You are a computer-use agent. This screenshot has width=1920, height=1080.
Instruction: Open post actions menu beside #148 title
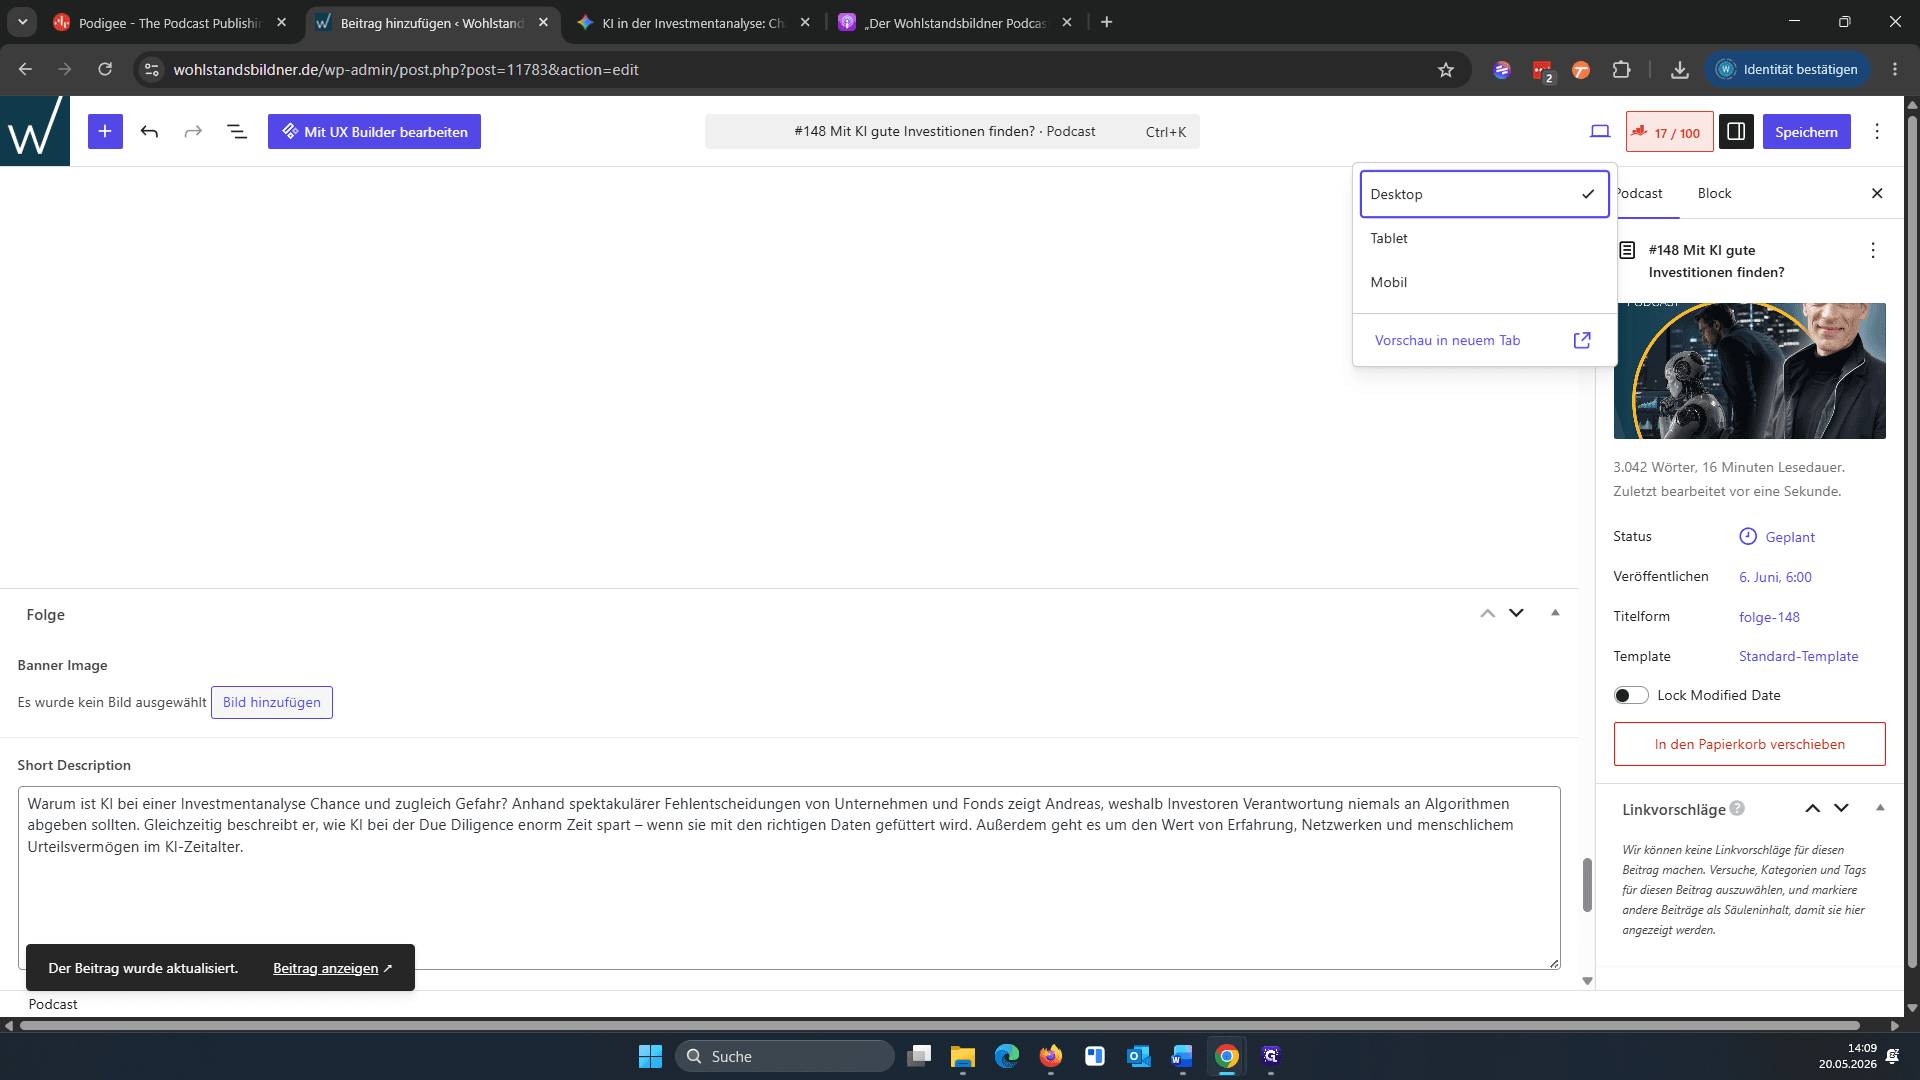pos(1873,250)
